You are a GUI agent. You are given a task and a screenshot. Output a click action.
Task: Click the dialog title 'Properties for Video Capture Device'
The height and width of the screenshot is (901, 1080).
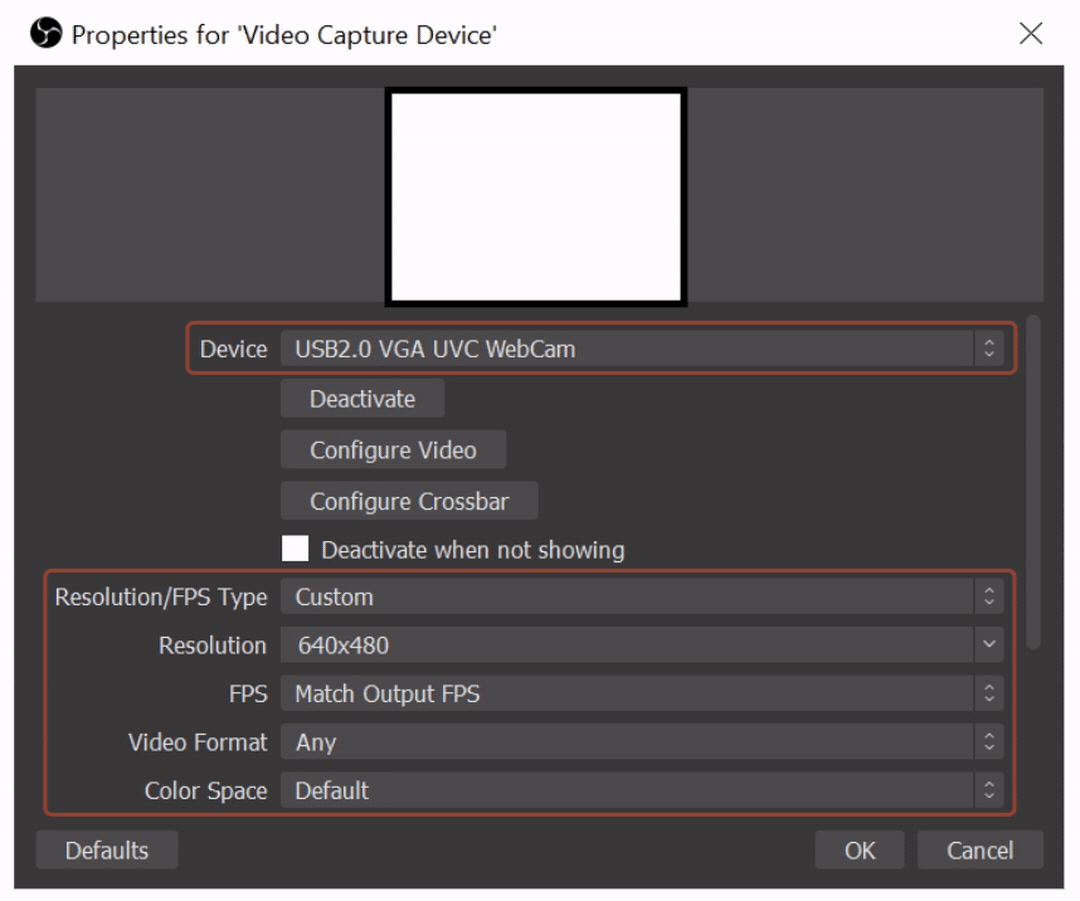(284, 35)
